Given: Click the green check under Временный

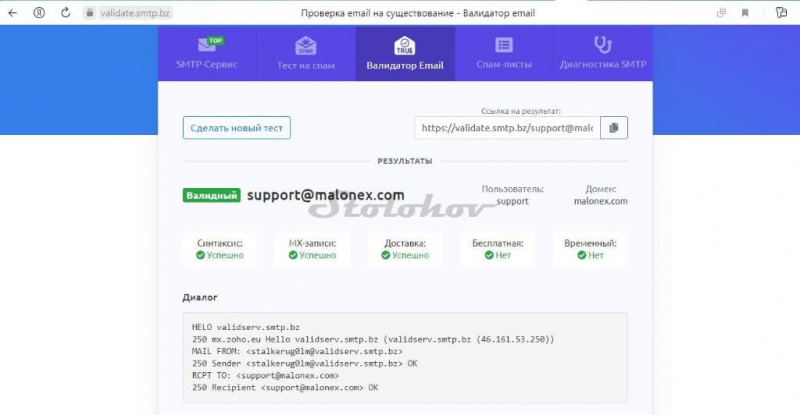Looking at the screenshot, I should coord(582,255).
